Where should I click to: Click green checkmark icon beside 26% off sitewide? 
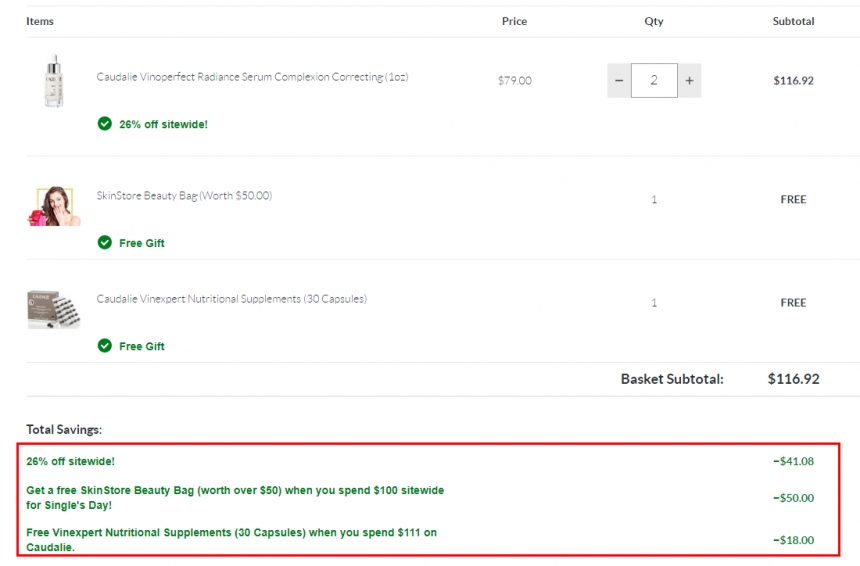[x=105, y=124]
